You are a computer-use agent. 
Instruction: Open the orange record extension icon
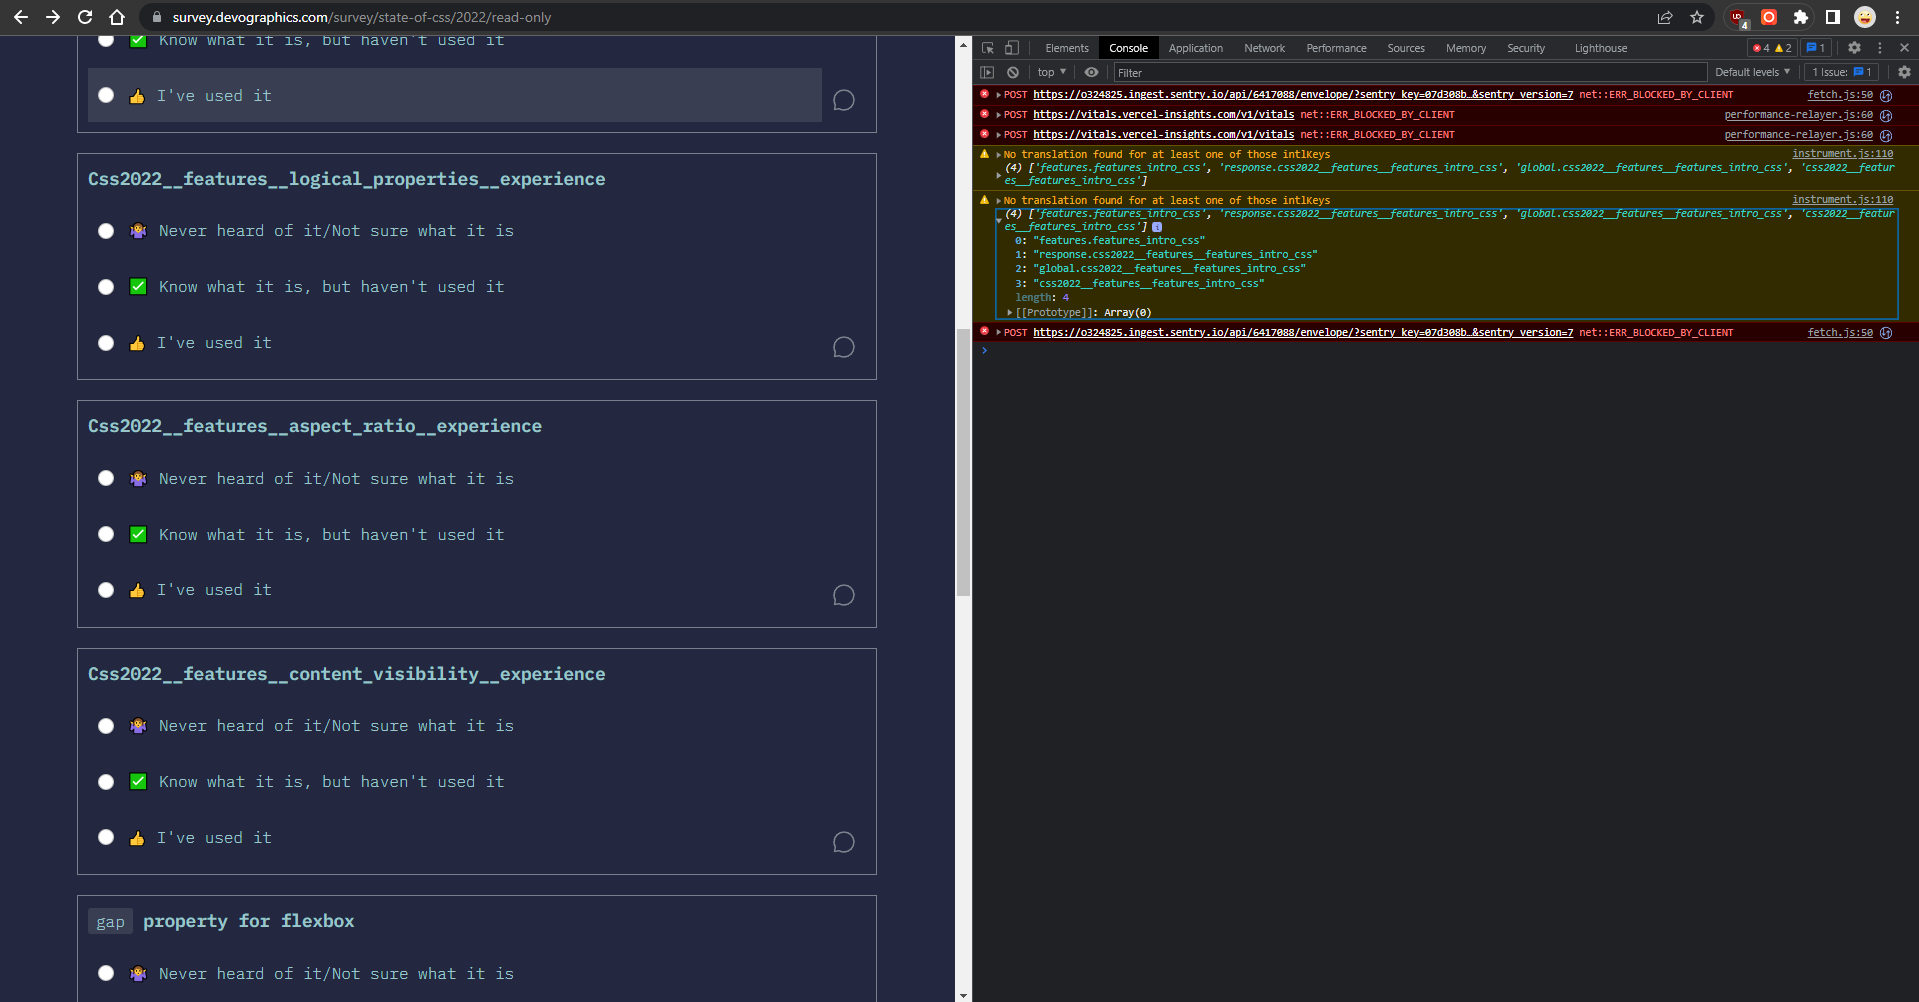[1769, 17]
